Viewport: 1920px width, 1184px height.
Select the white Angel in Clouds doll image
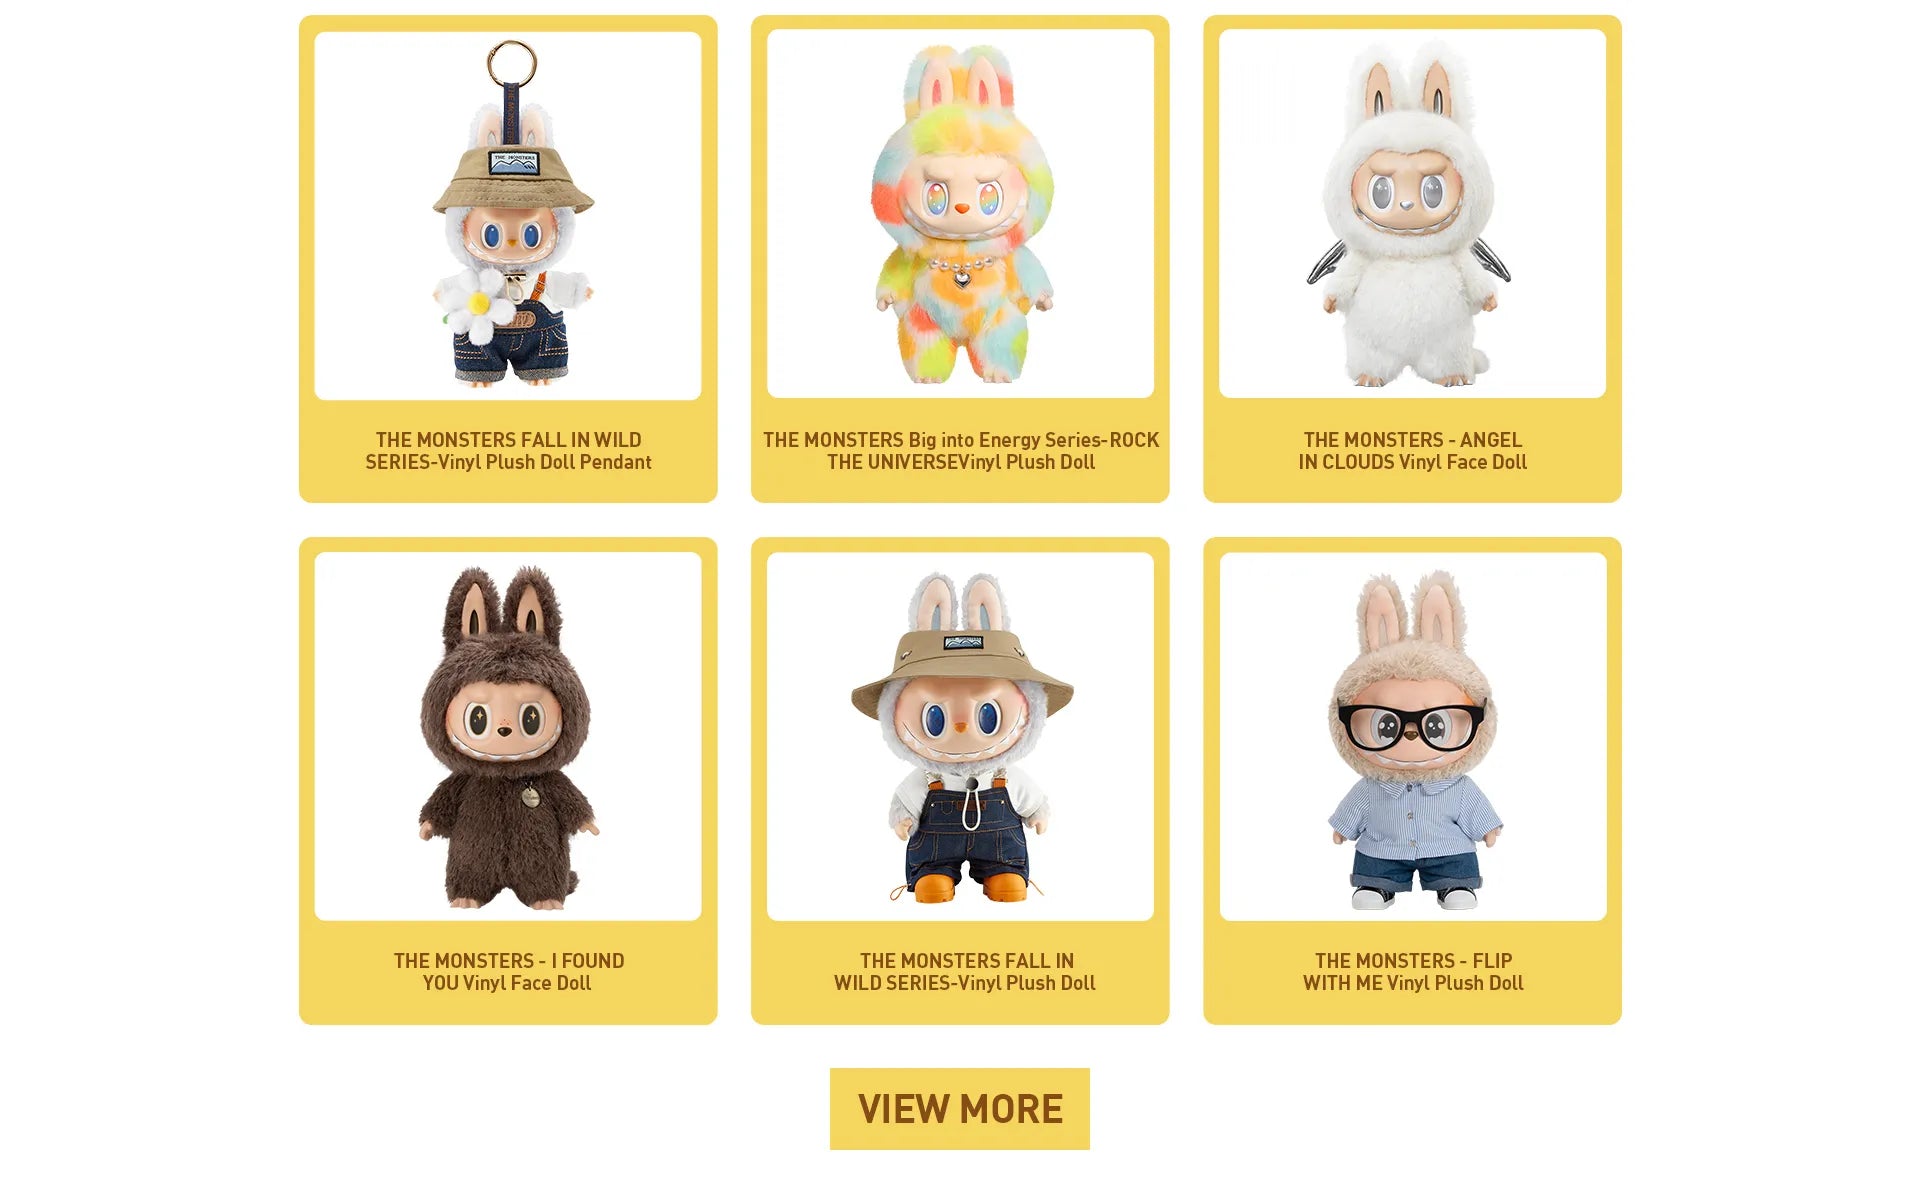(1412, 214)
